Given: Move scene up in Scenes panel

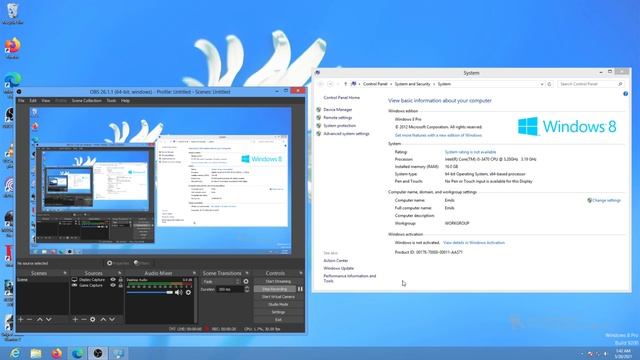Looking at the screenshot, I should 40,319.
